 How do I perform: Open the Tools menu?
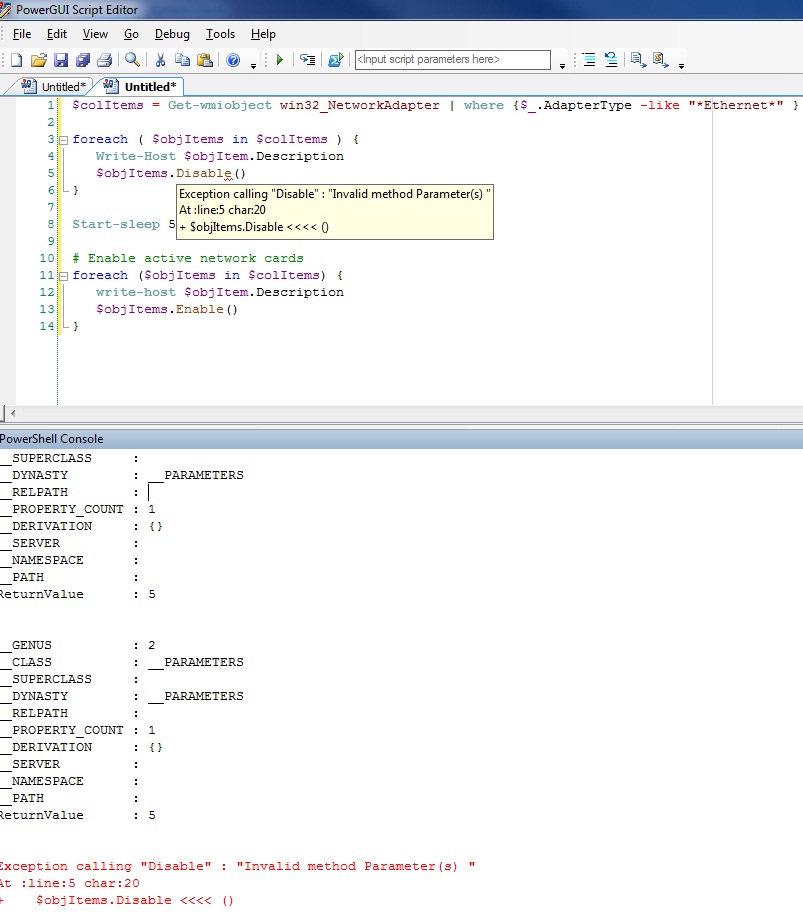pyautogui.click(x=220, y=34)
